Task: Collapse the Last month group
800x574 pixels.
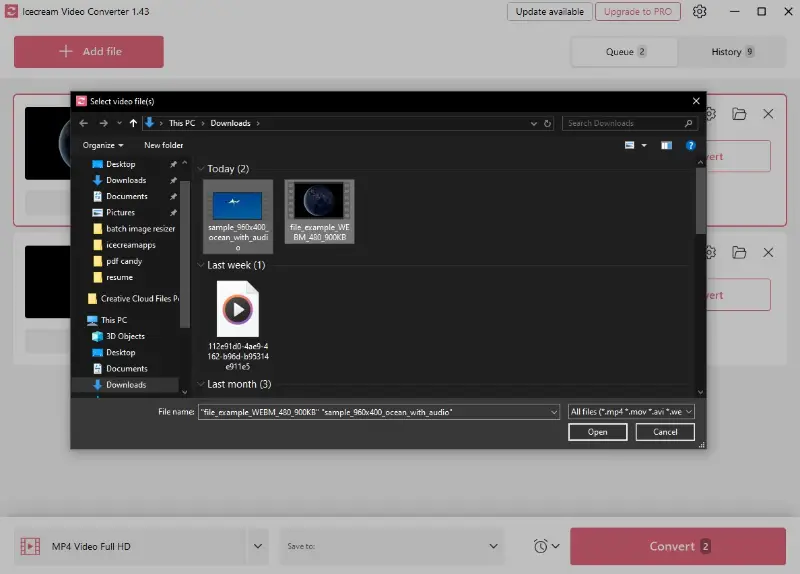Action: 201,384
